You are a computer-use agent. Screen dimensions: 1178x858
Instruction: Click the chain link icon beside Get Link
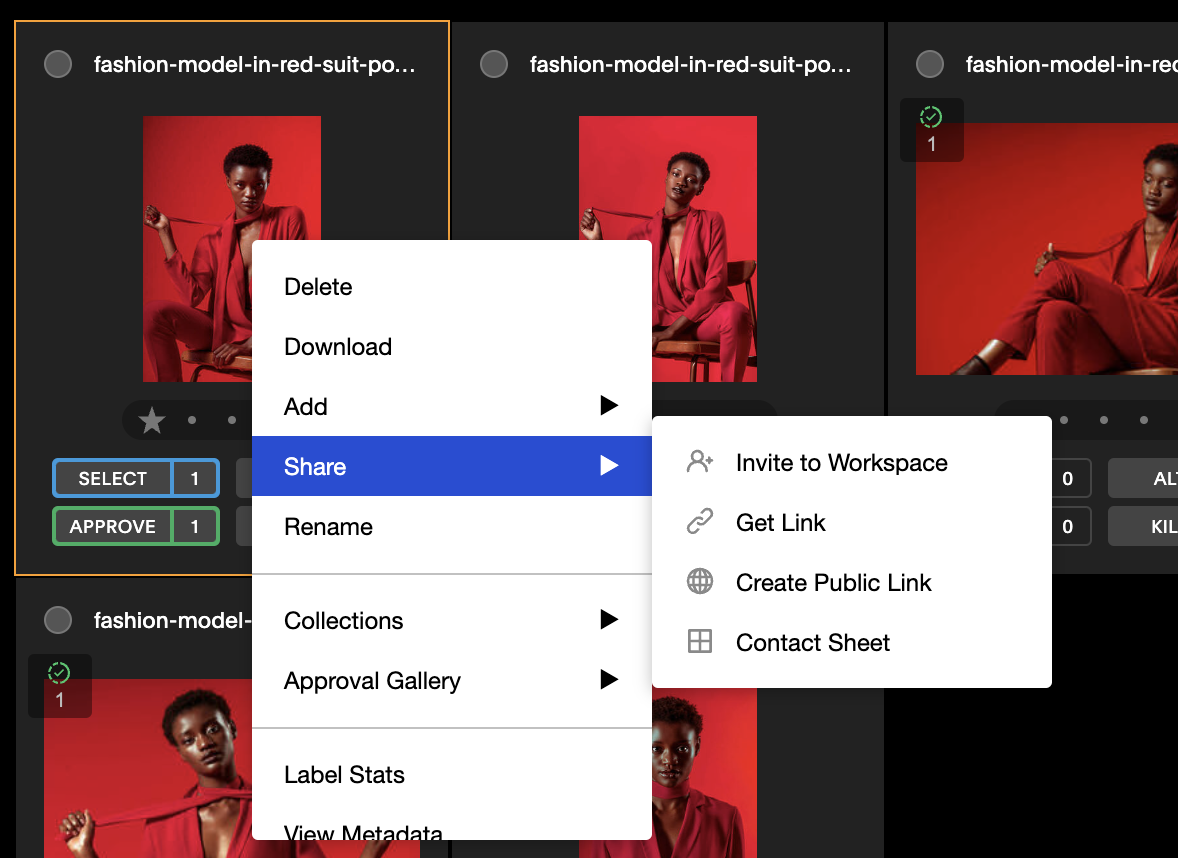pos(699,521)
